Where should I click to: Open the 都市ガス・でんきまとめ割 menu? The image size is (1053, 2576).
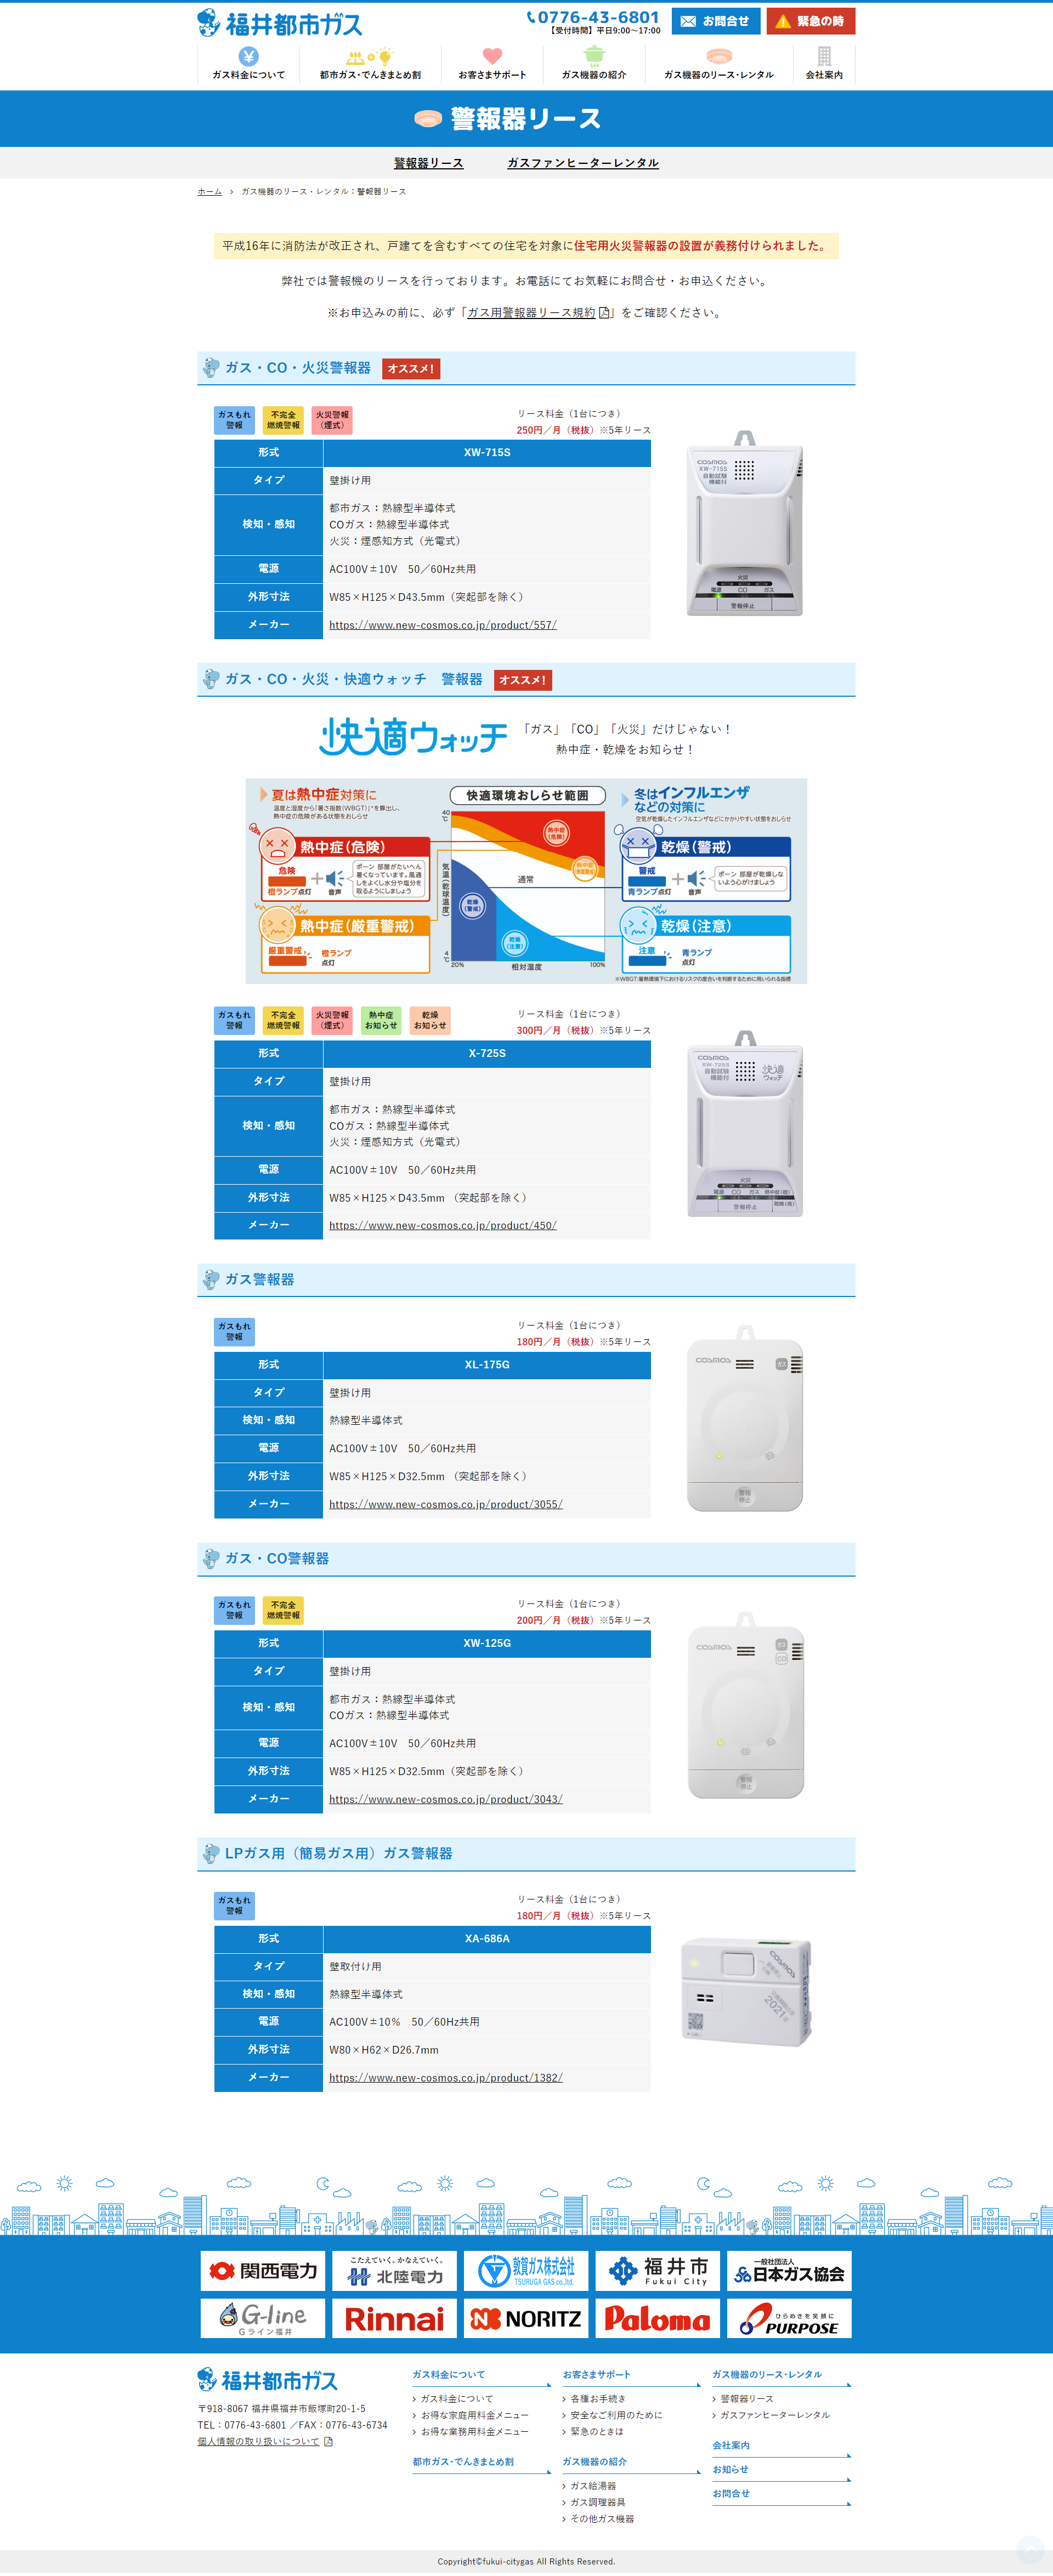tap(370, 63)
